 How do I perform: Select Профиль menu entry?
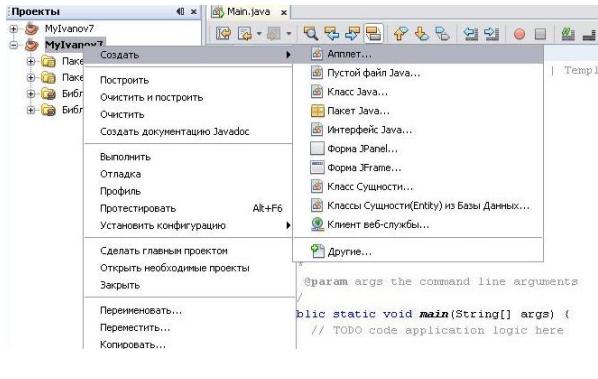(x=188, y=191)
